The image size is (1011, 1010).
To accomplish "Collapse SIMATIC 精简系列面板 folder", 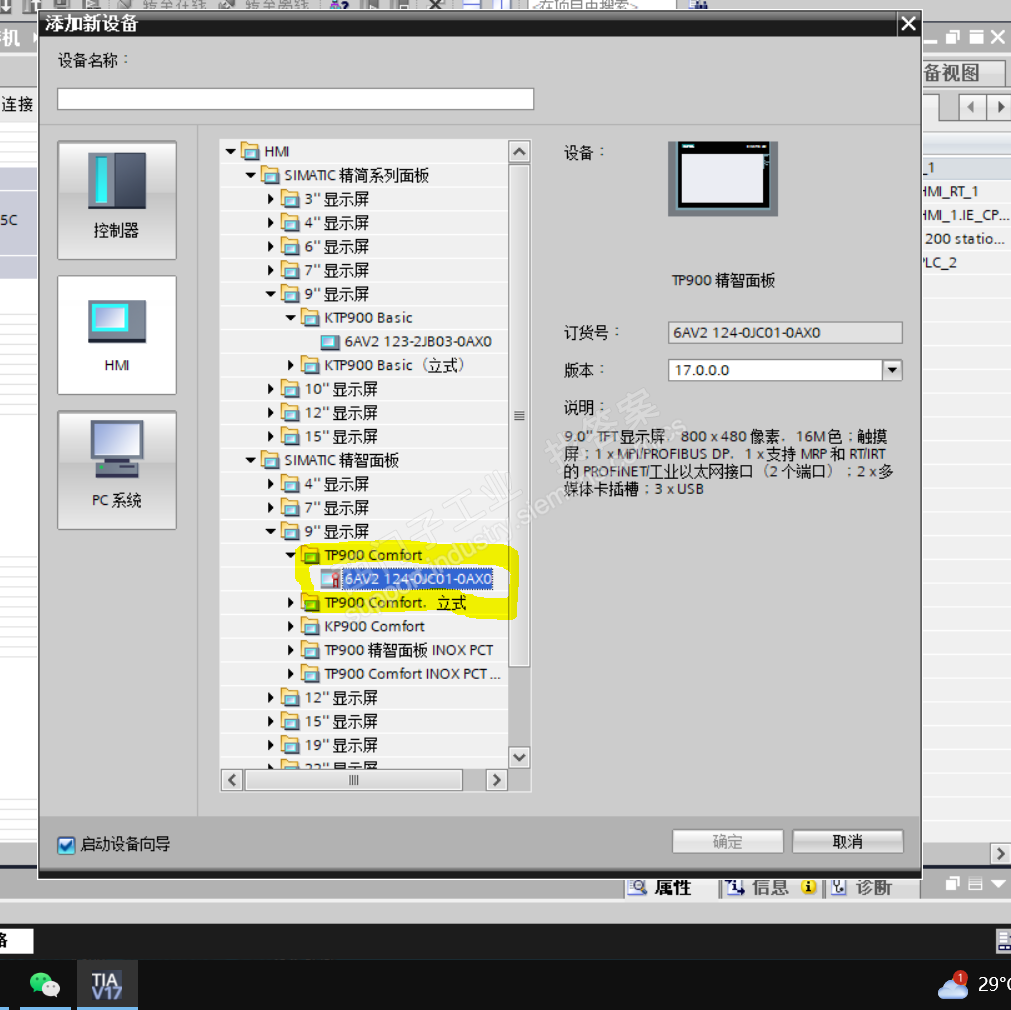I will pos(250,175).
